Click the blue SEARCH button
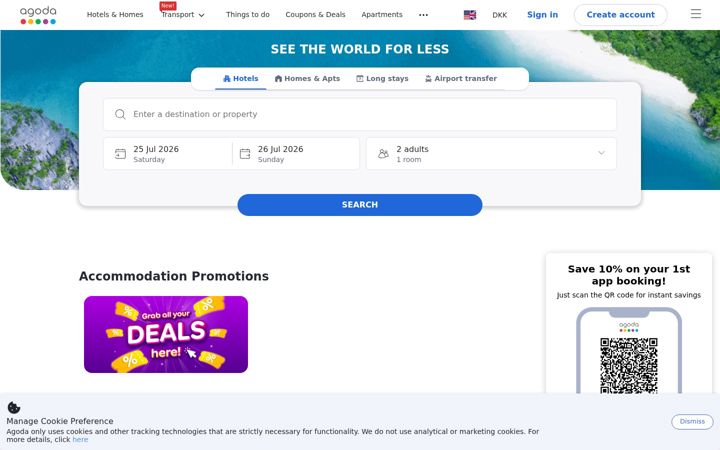Screen dimensions: 720x450 tap(360, 205)
